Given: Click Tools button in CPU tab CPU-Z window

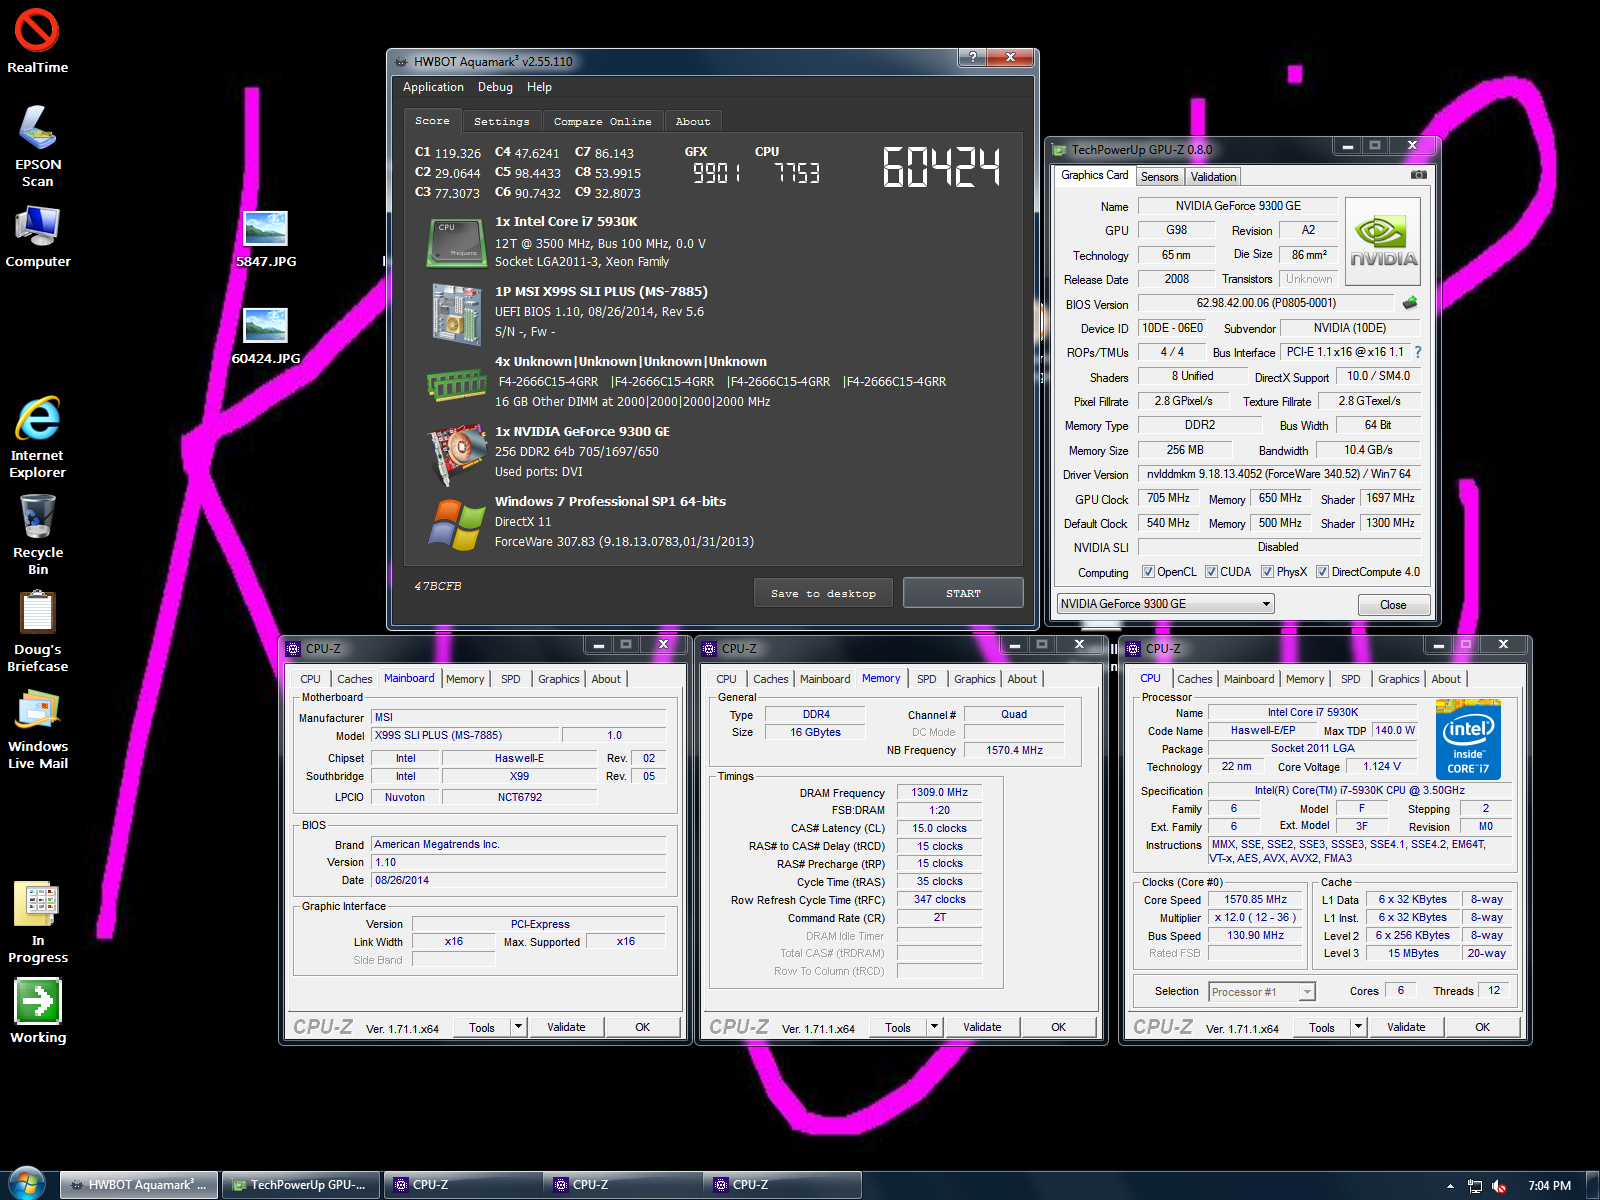Looking at the screenshot, I should click(1322, 1027).
